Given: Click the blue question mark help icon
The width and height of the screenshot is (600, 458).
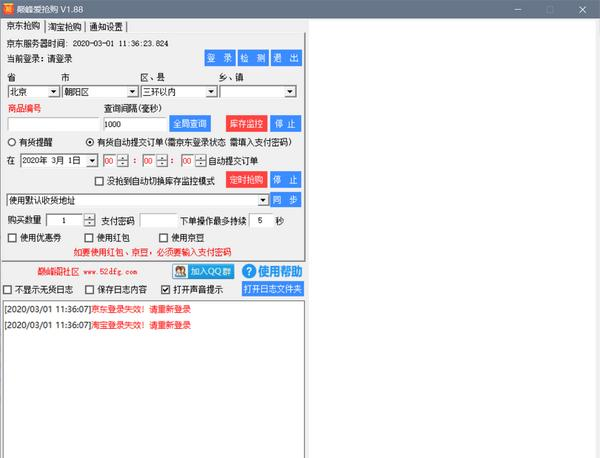Looking at the screenshot, I should 249,271.
